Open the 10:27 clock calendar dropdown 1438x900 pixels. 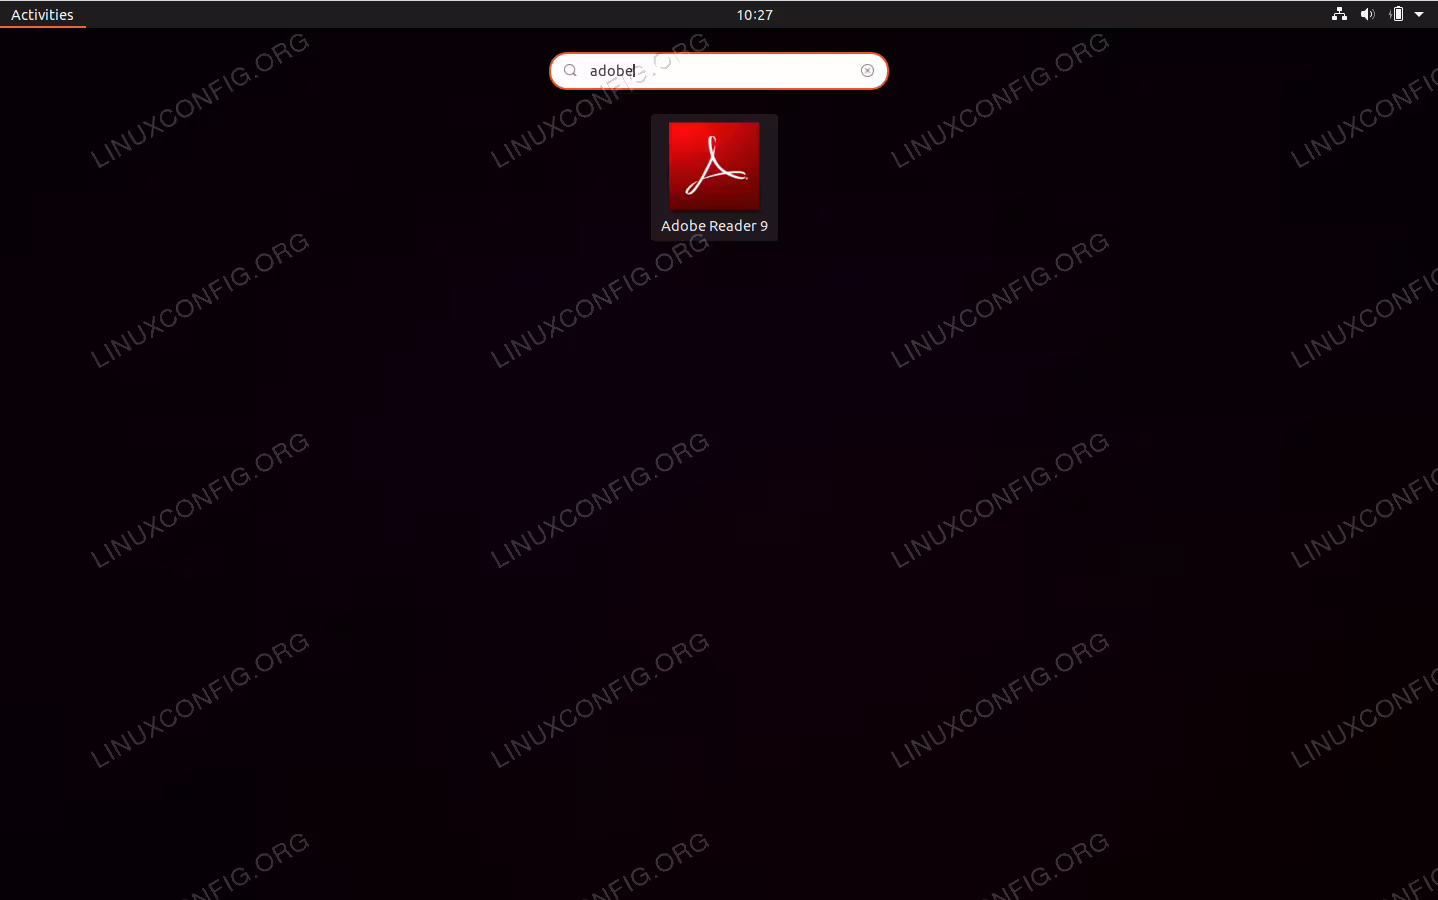pyautogui.click(x=754, y=15)
